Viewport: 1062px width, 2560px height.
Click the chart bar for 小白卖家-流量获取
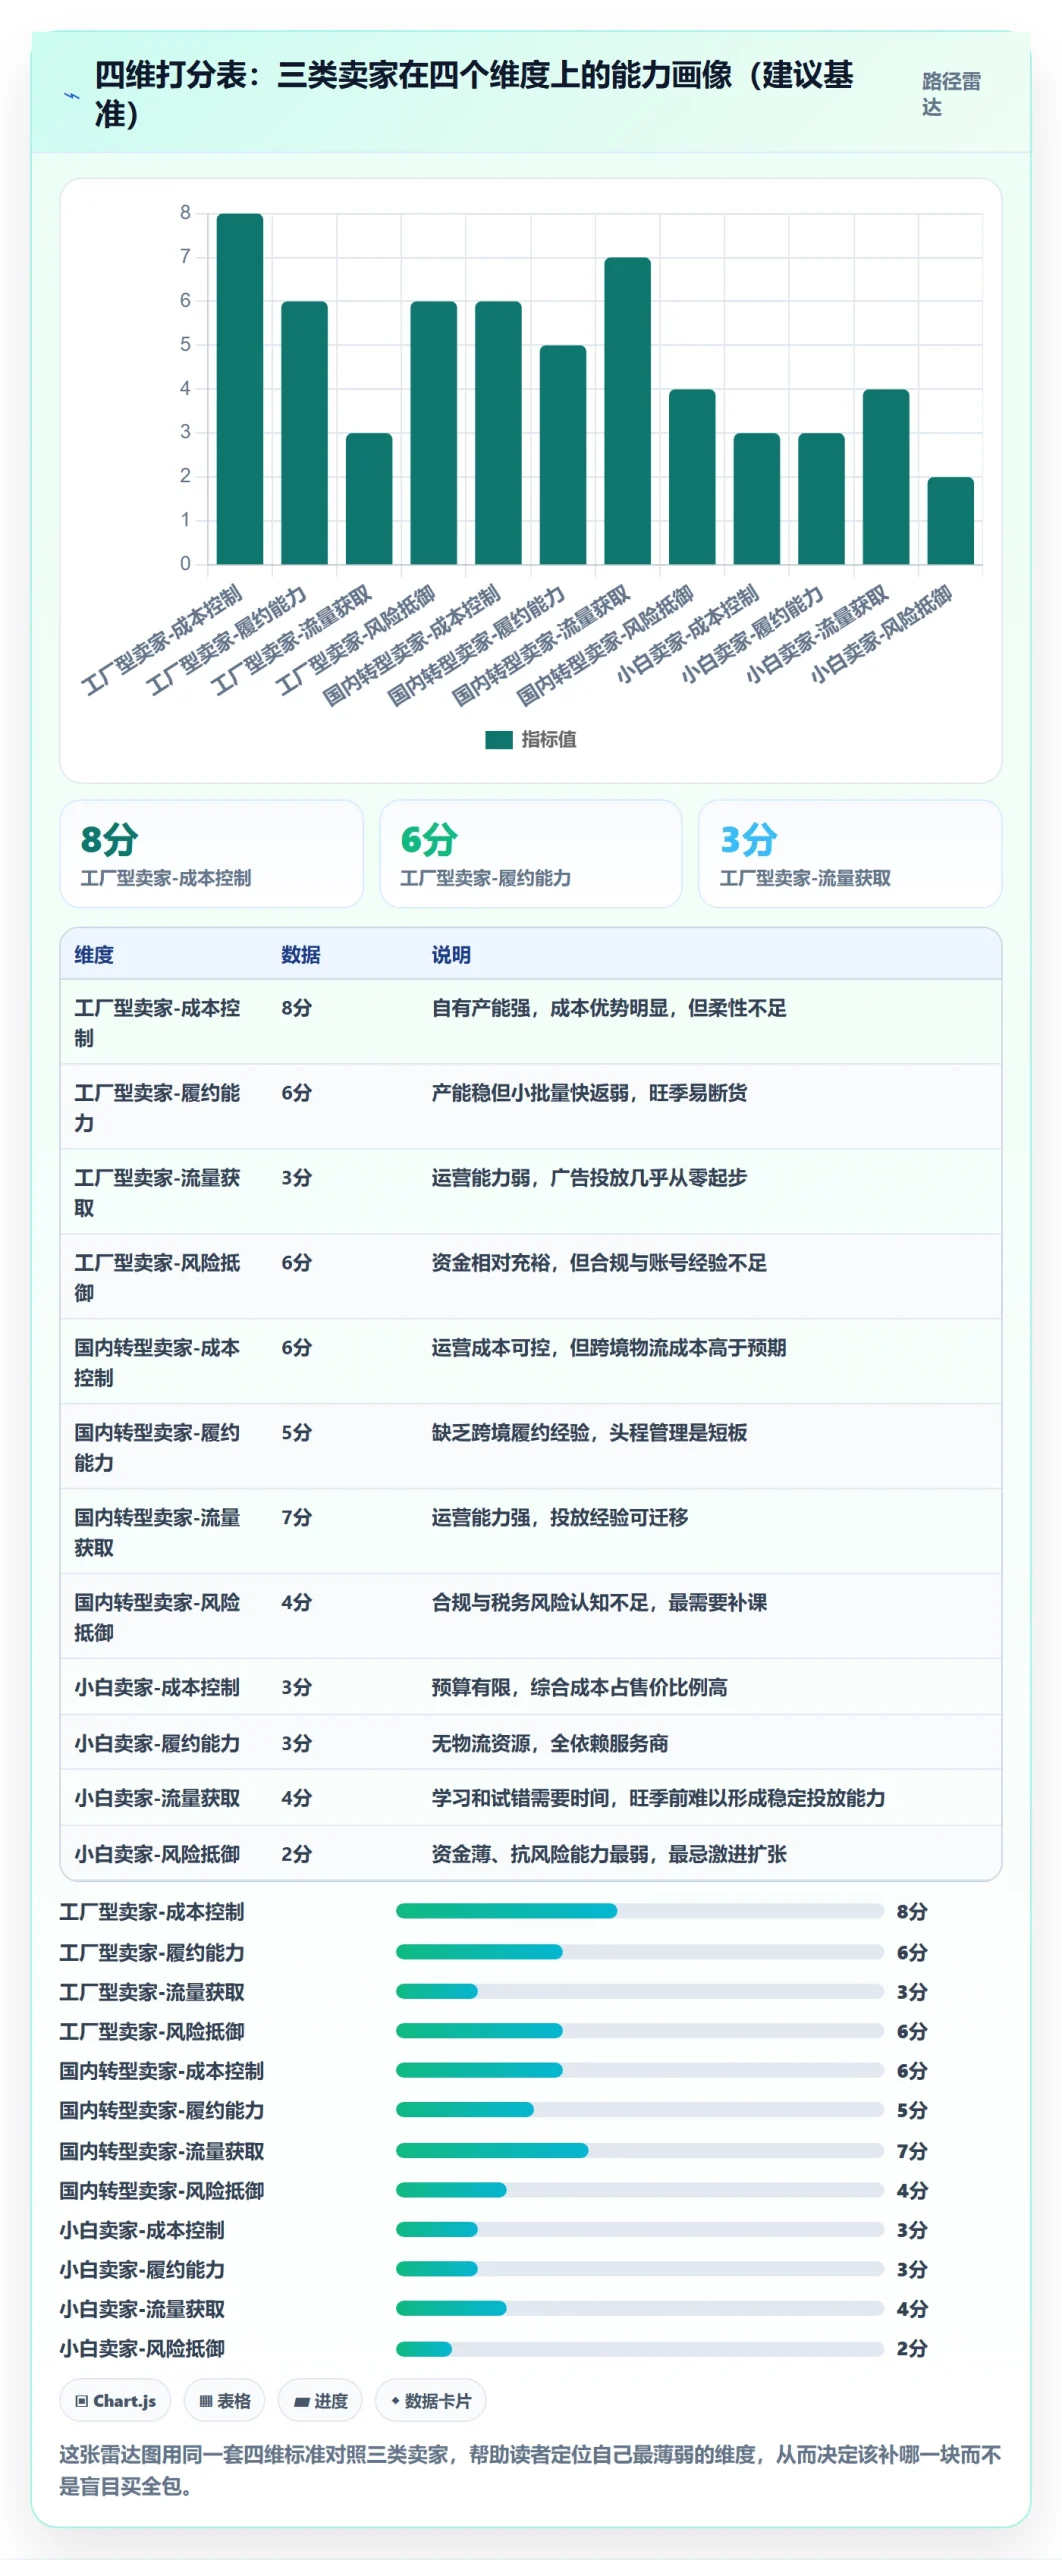886,476
